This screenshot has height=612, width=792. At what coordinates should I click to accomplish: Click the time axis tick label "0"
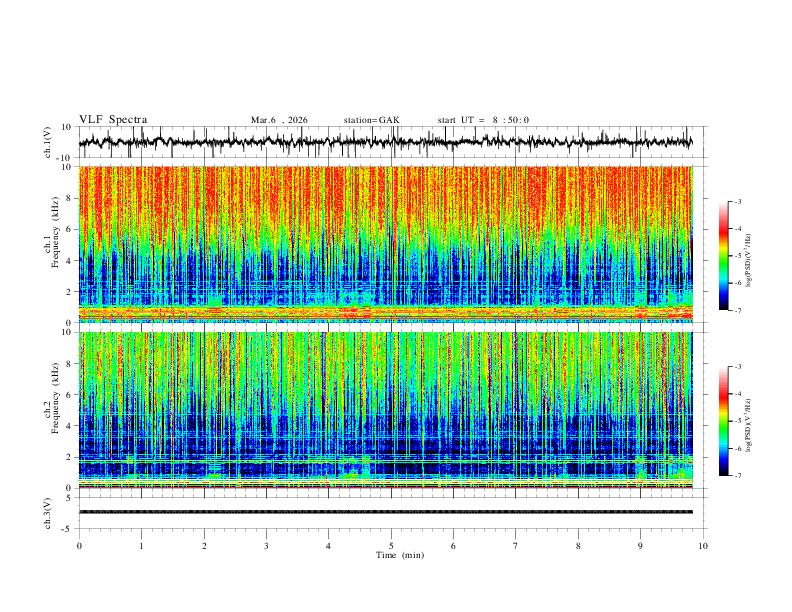79,546
